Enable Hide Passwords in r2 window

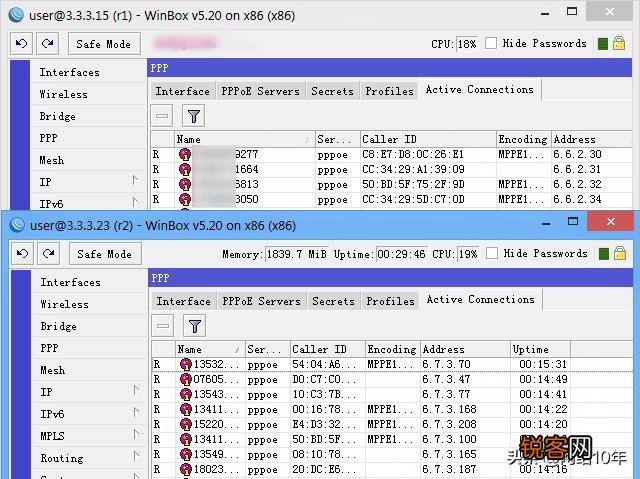coord(491,254)
